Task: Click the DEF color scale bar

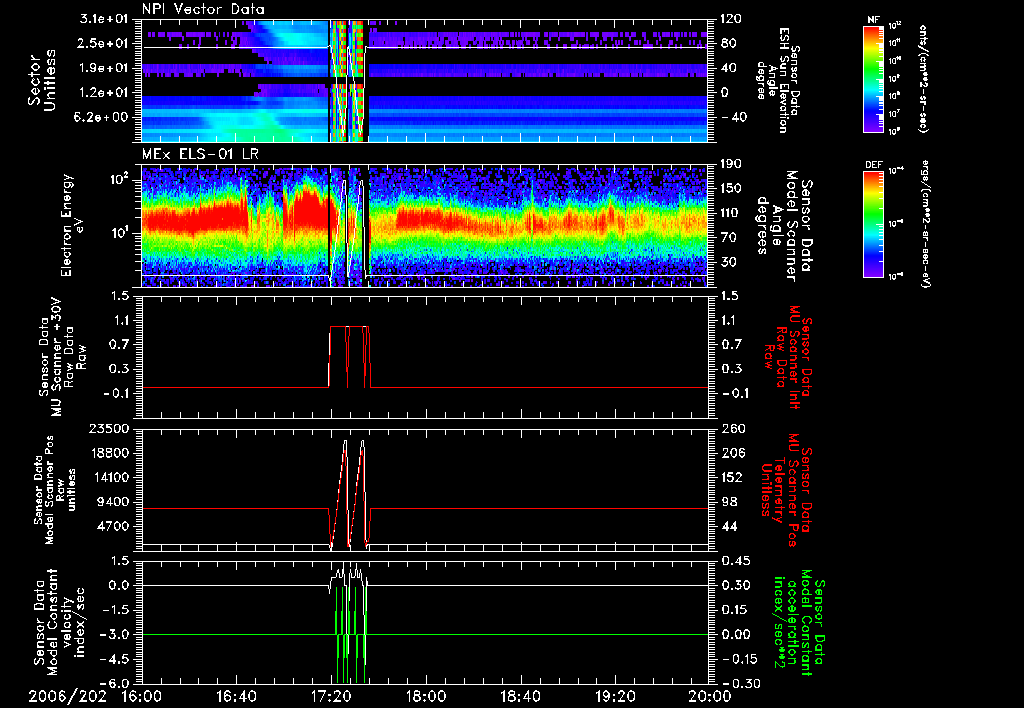Action: [871, 222]
